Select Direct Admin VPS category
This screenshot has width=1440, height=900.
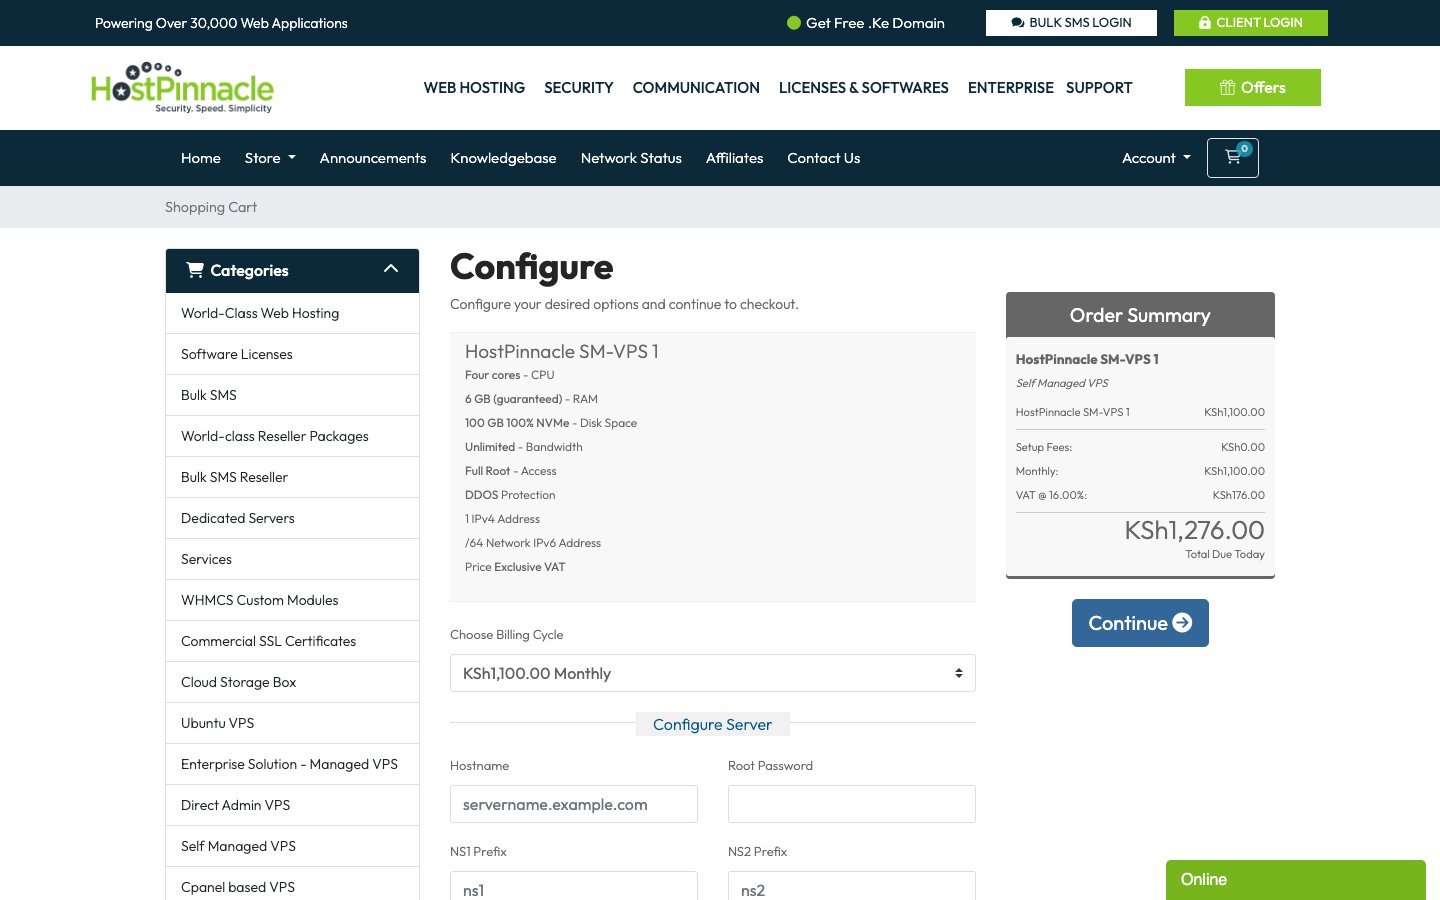(x=292, y=805)
